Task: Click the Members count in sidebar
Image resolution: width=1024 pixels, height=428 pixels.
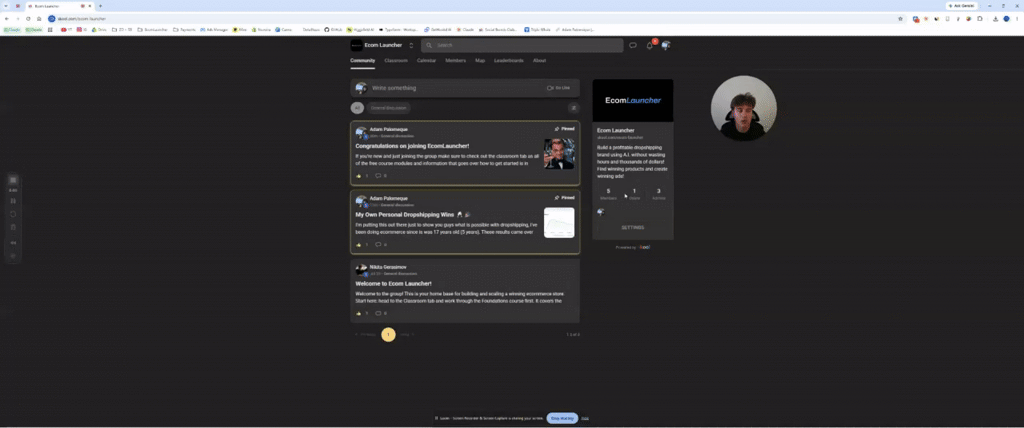Action: 608,193
